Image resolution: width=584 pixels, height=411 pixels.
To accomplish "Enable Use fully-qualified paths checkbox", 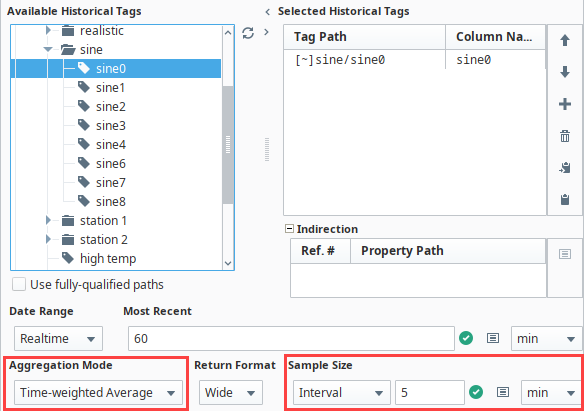I will pyautogui.click(x=19, y=284).
